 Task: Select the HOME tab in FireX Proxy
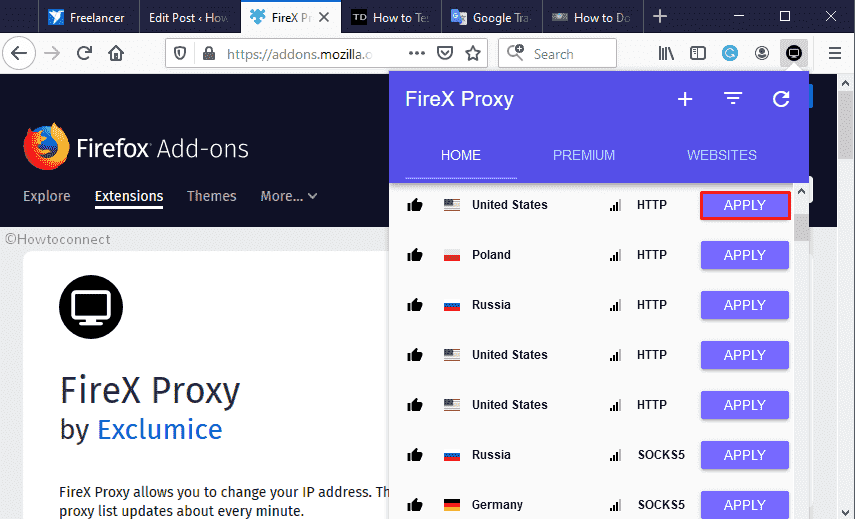[x=461, y=155]
